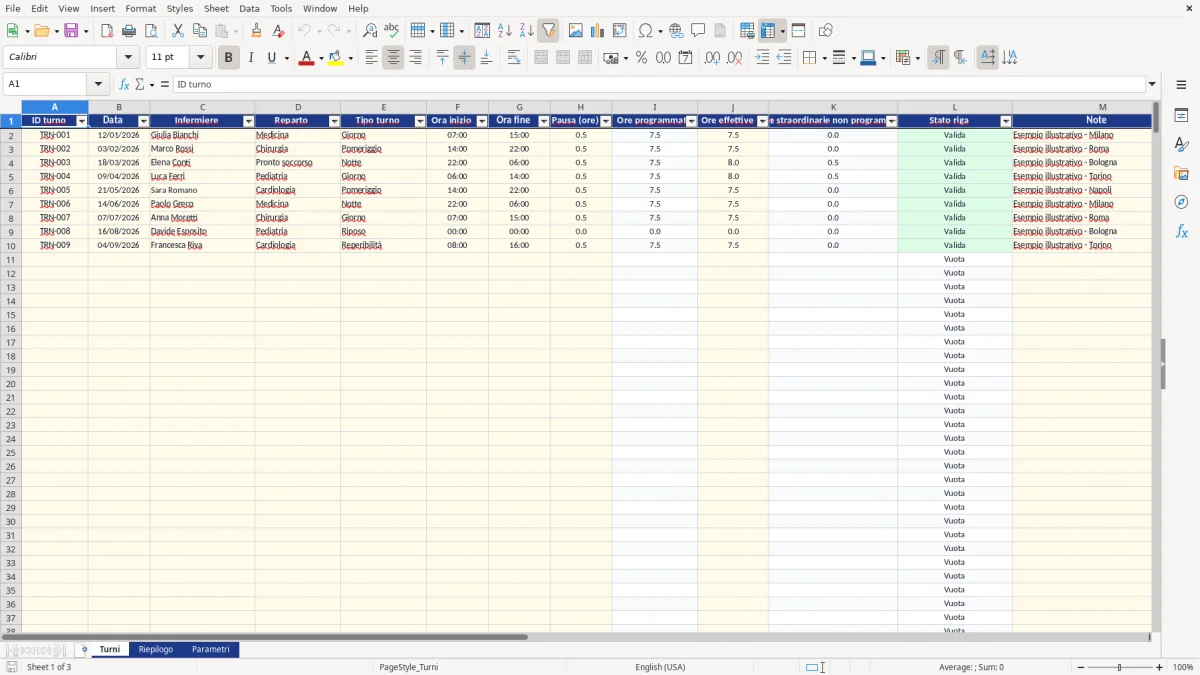Click the Font Color red A button

tap(306, 58)
